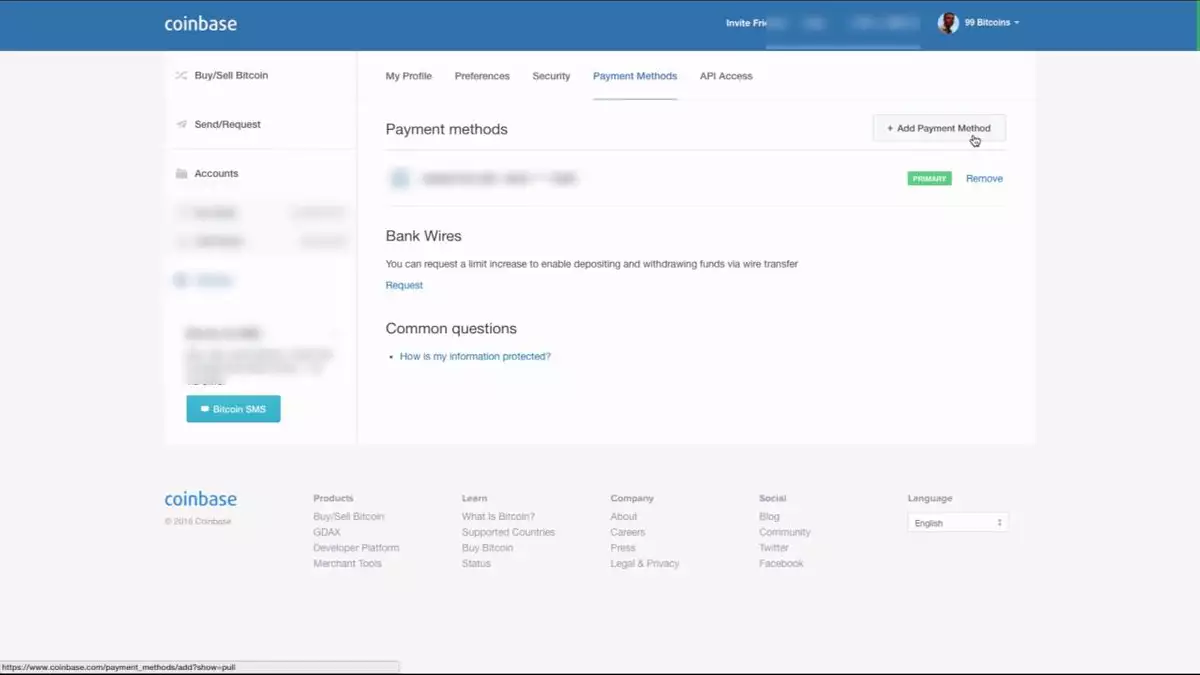1200x675 pixels.
Task: Click the Buy/Sell Bitcoin shuffle icon
Action: click(x=181, y=75)
